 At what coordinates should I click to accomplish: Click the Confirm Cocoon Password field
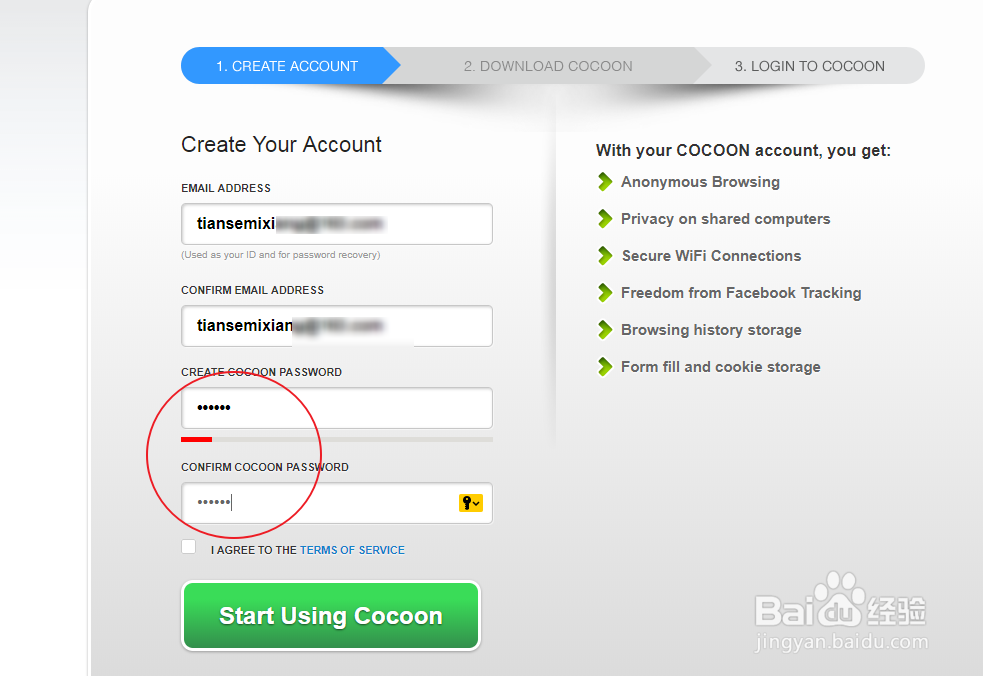tap(320, 503)
